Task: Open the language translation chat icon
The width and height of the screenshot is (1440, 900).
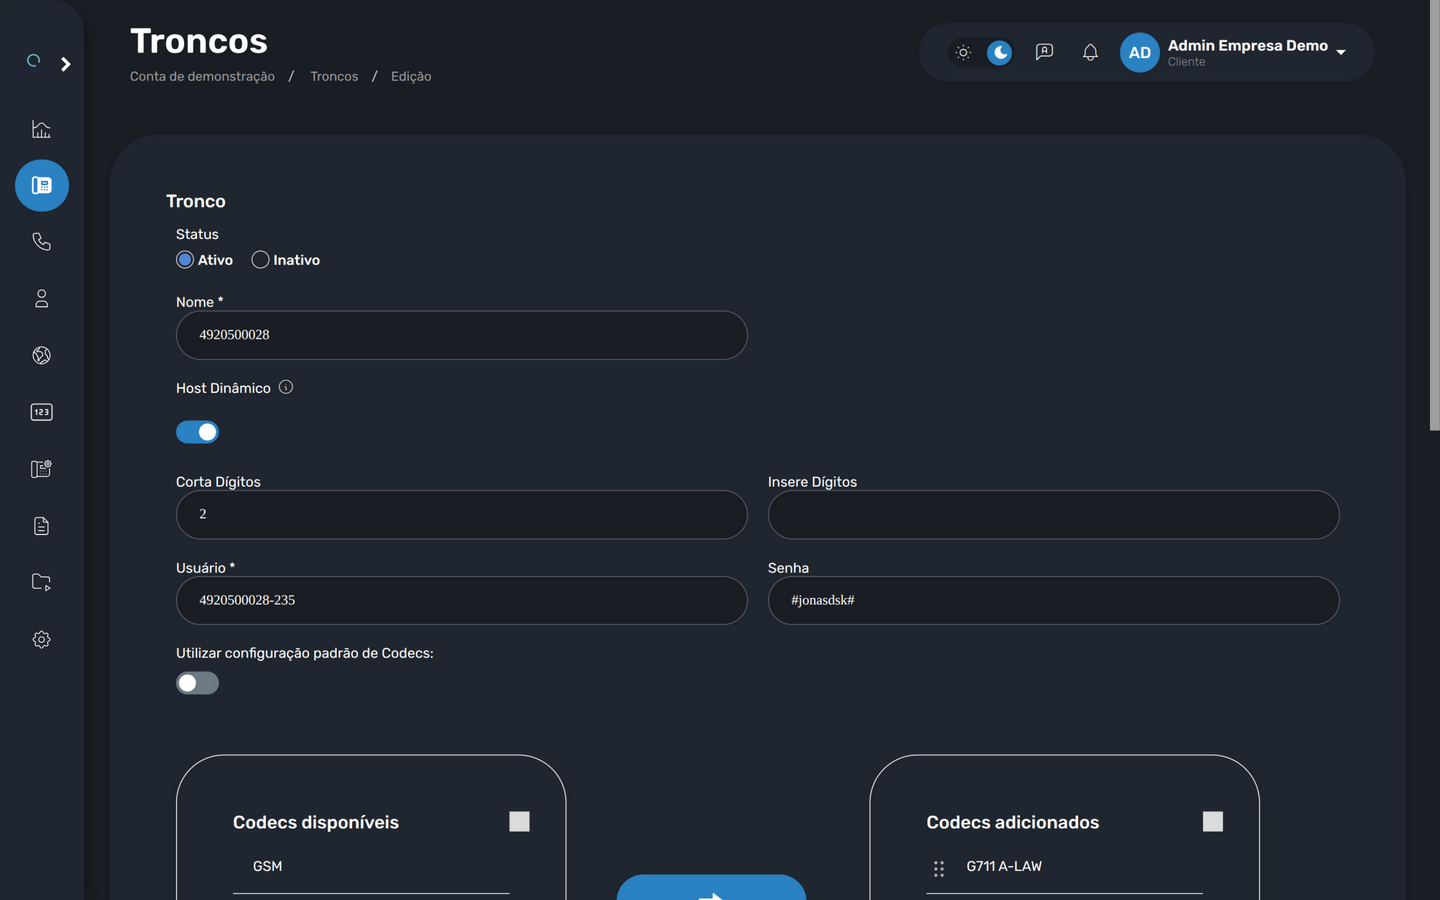Action: pyautogui.click(x=1044, y=52)
